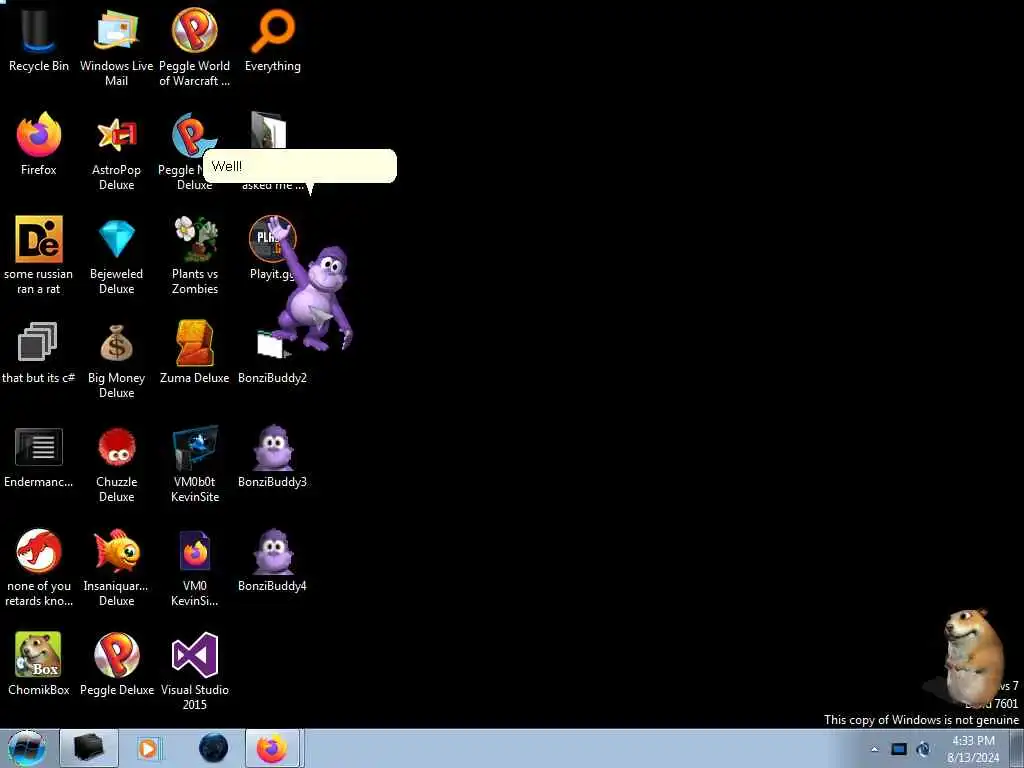The image size is (1024, 768).
Task: Select the VM0b0t KevinSite monitor icon
Action: point(195,464)
